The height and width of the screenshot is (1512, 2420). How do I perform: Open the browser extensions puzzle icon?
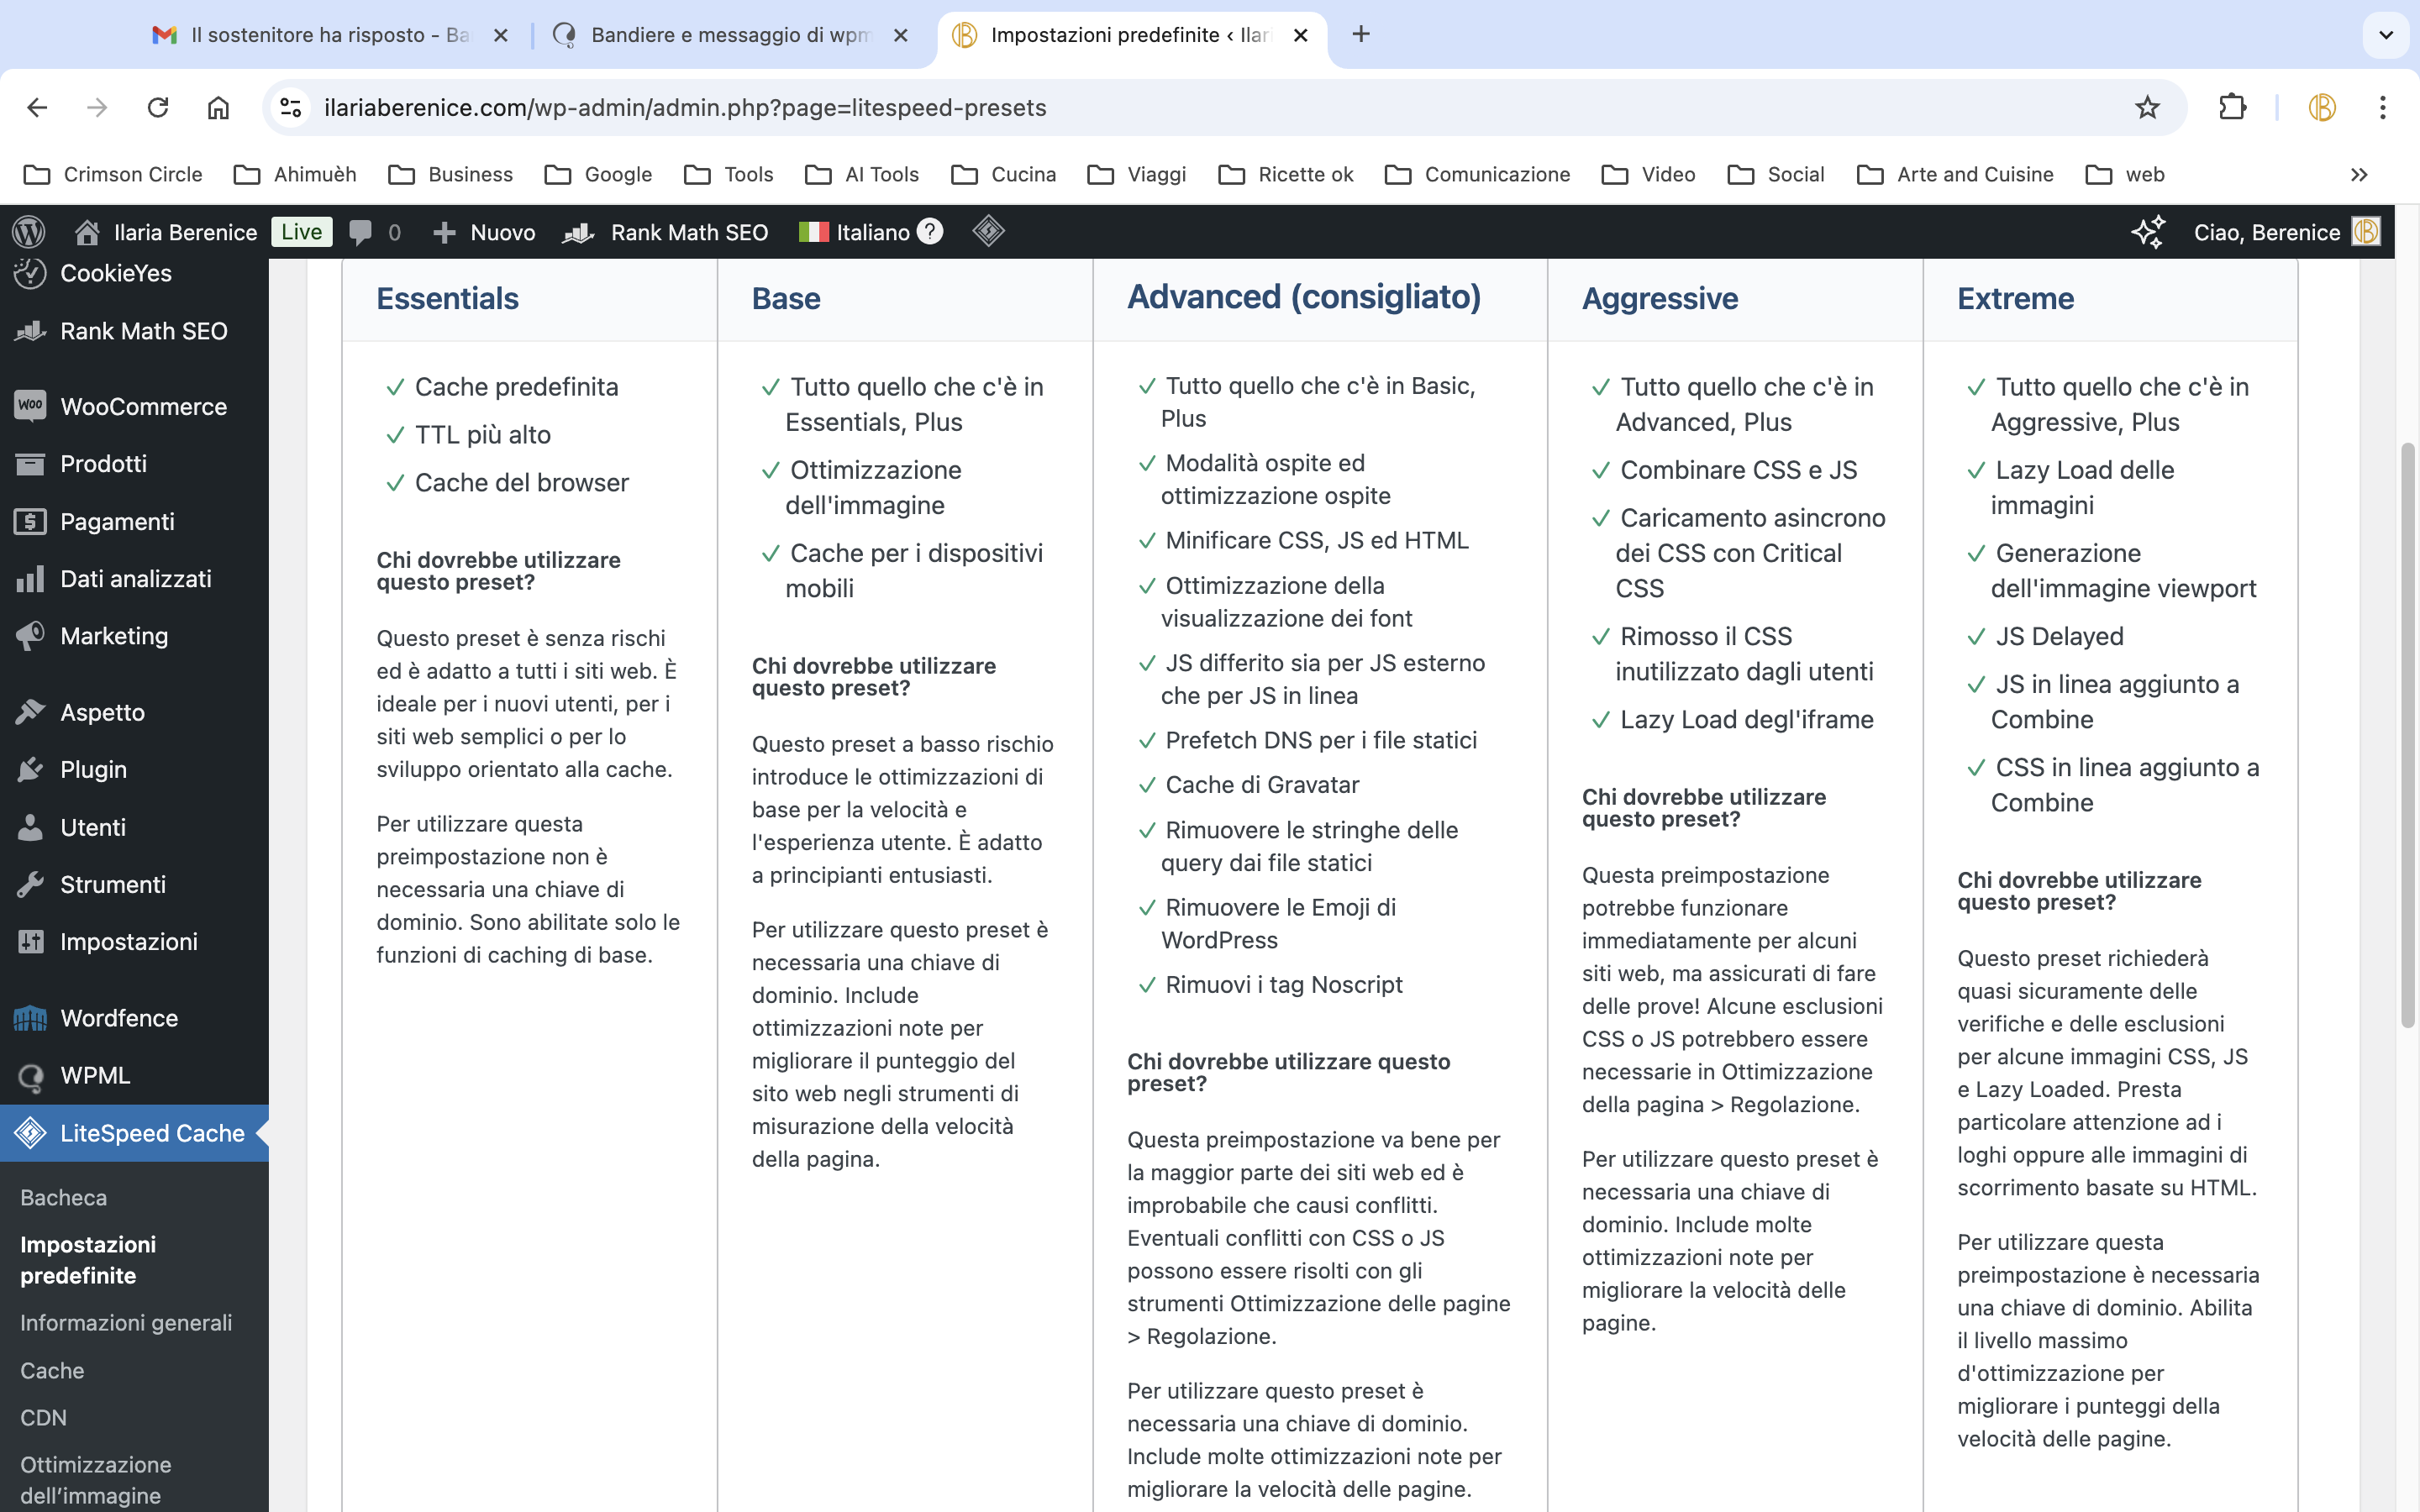2232,107
